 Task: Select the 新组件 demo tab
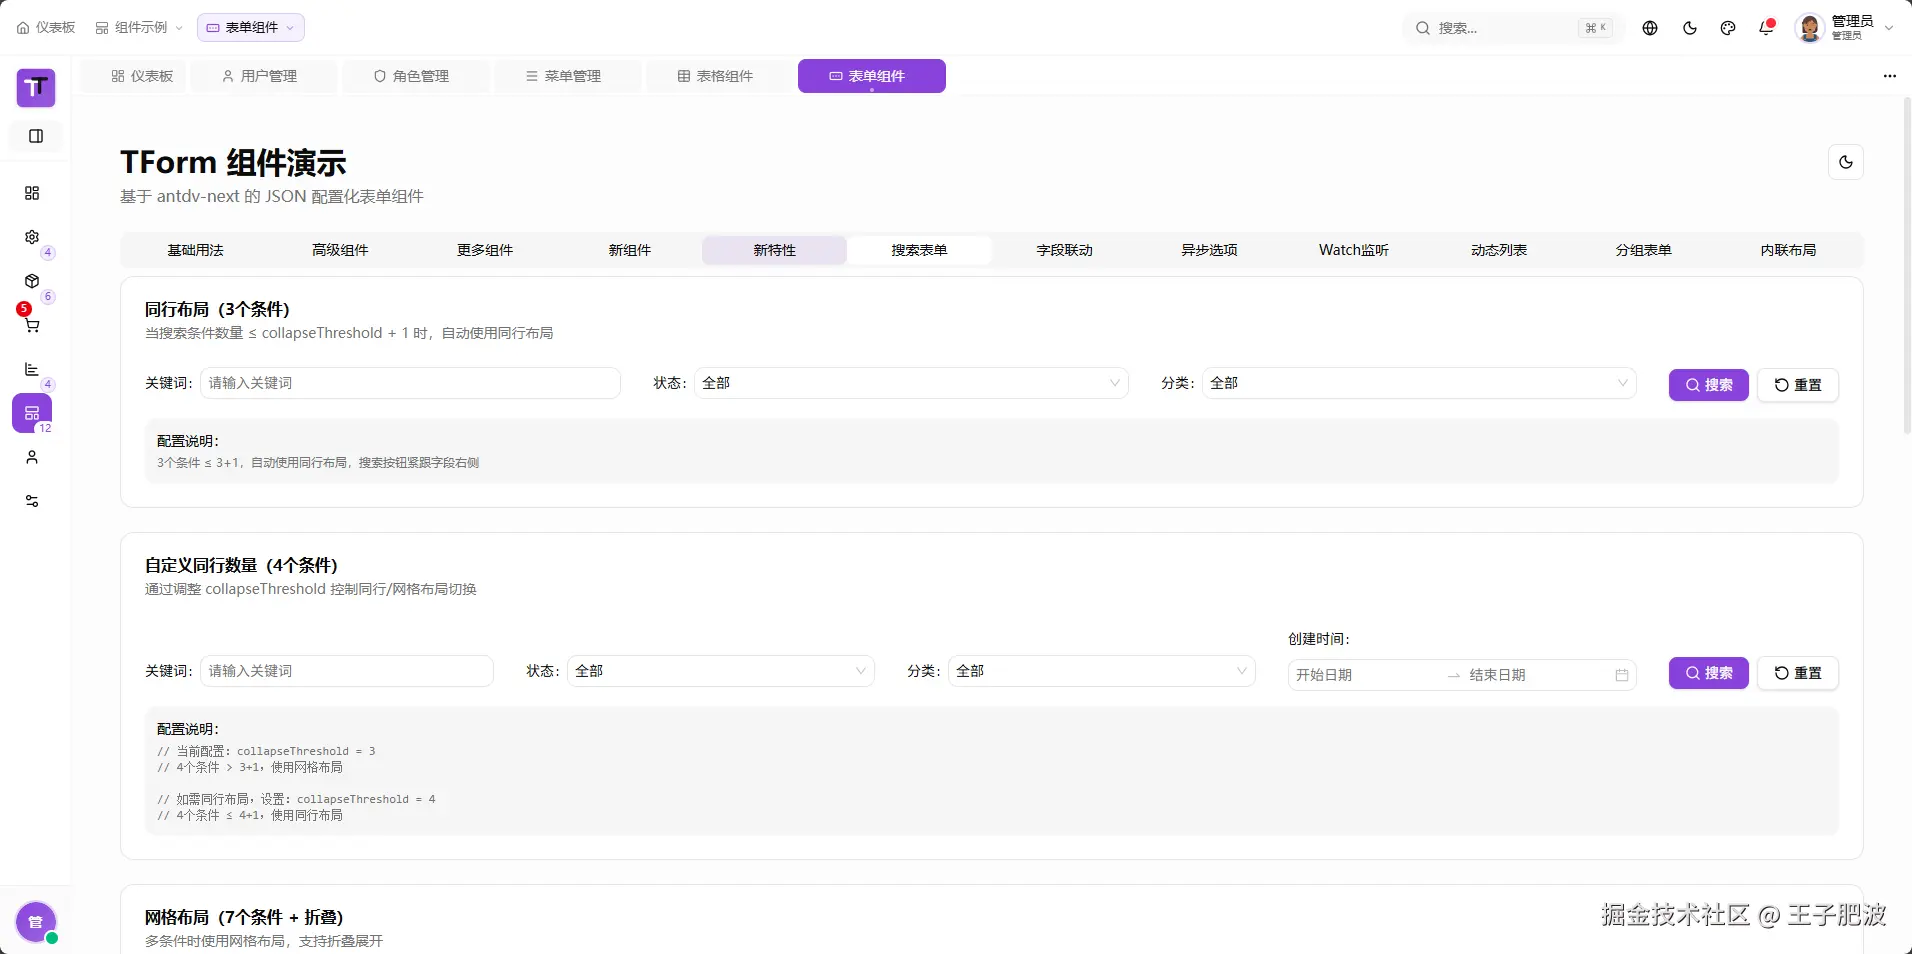[x=630, y=250]
